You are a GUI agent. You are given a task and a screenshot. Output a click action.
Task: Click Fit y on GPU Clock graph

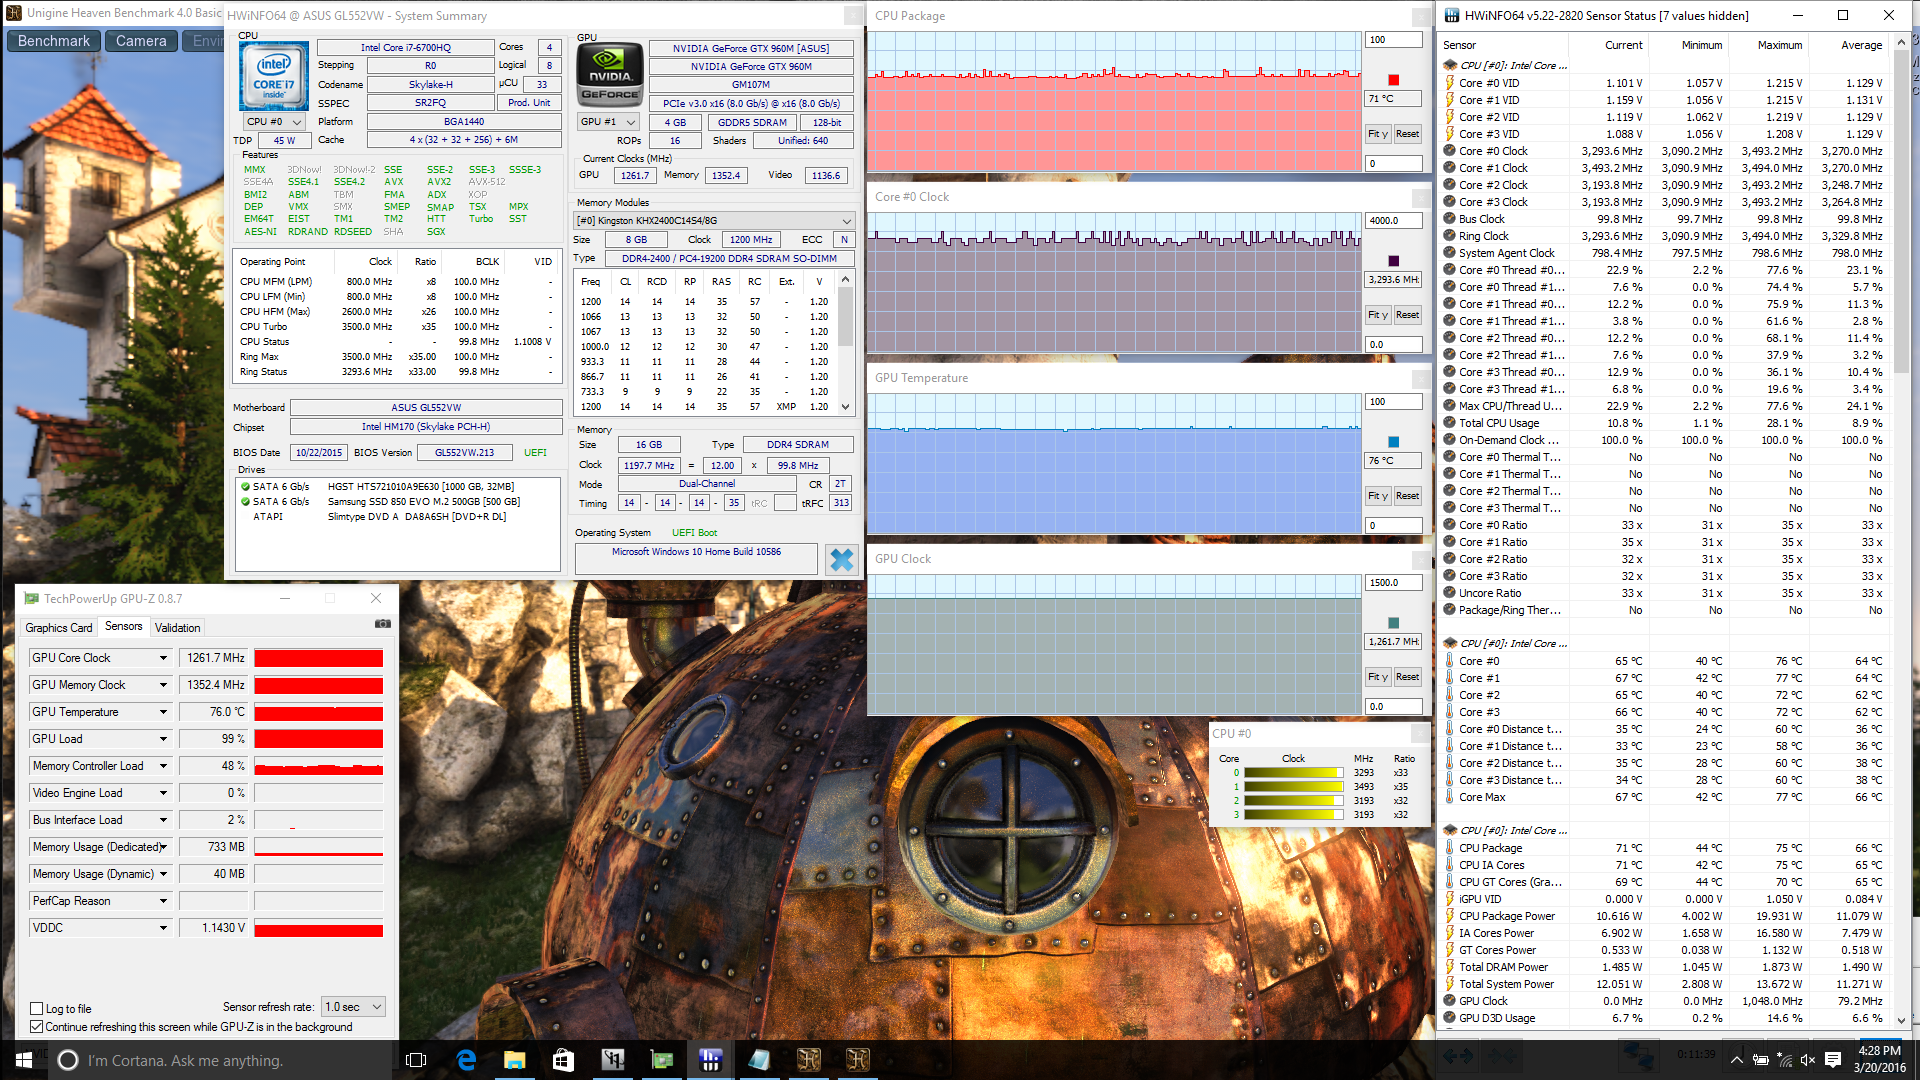click(1378, 677)
